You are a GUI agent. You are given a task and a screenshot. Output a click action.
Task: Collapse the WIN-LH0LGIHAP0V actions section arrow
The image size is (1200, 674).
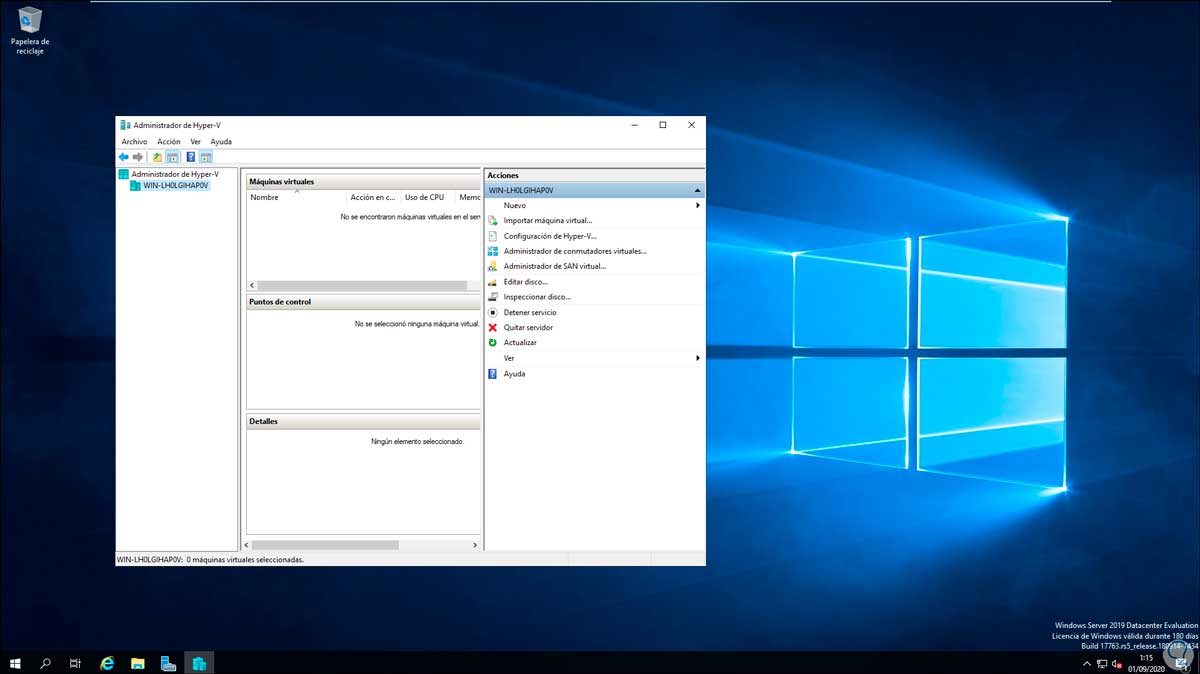697,190
